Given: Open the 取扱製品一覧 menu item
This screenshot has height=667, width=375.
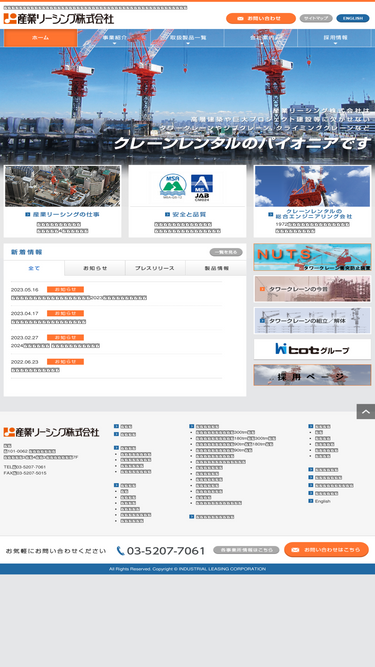Looking at the screenshot, I should point(188,38).
